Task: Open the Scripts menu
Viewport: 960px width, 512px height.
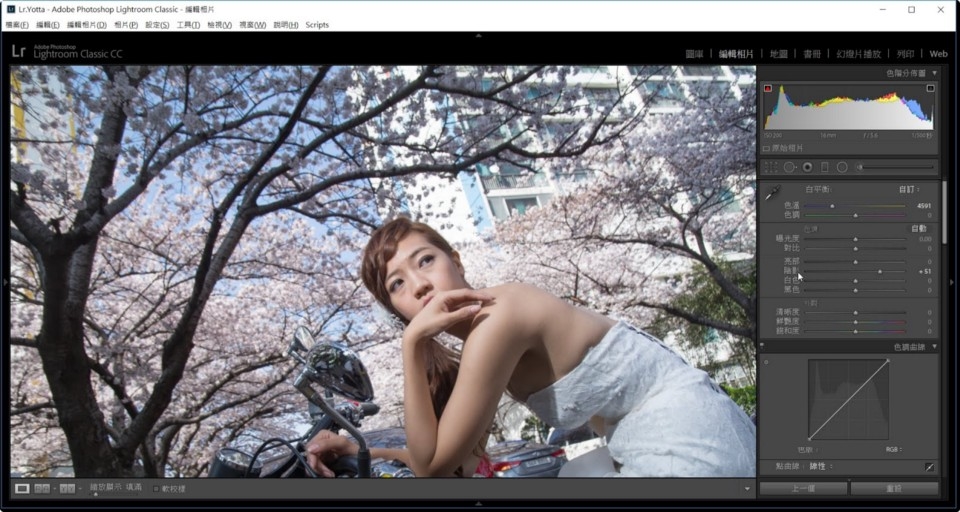Action: coord(317,25)
